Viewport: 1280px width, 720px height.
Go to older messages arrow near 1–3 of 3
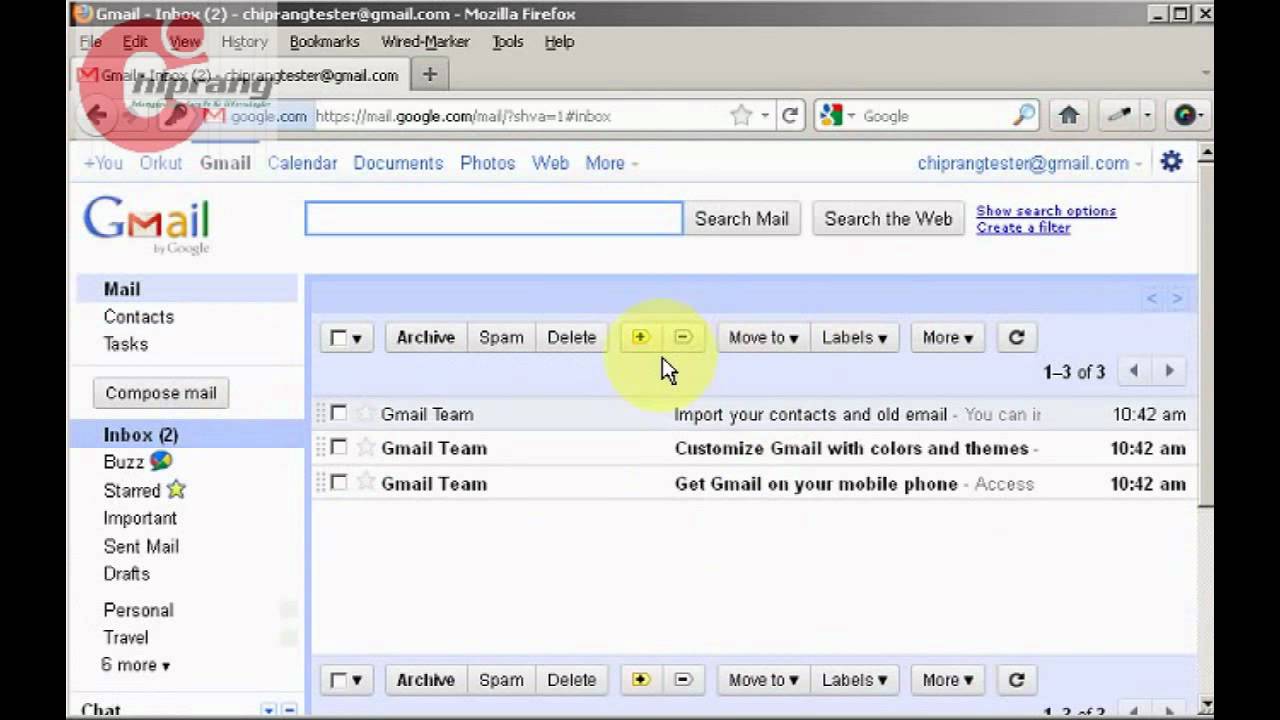(1169, 371)
